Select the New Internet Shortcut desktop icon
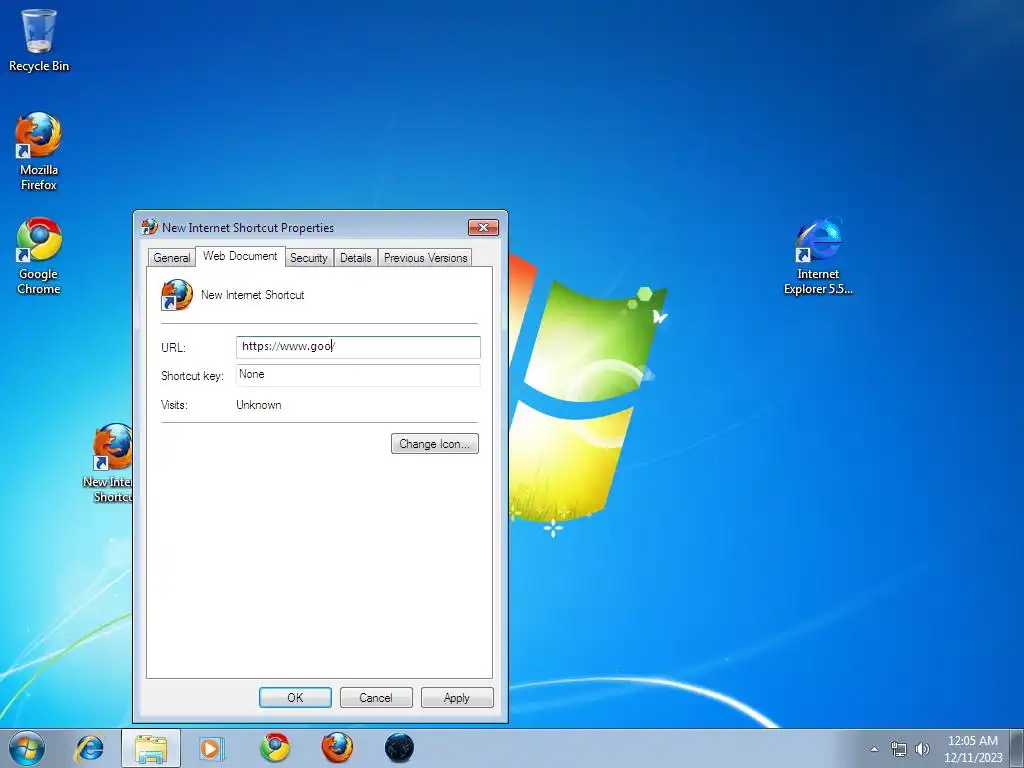This screenshot has width=1024, height=768. pos(110,463)
